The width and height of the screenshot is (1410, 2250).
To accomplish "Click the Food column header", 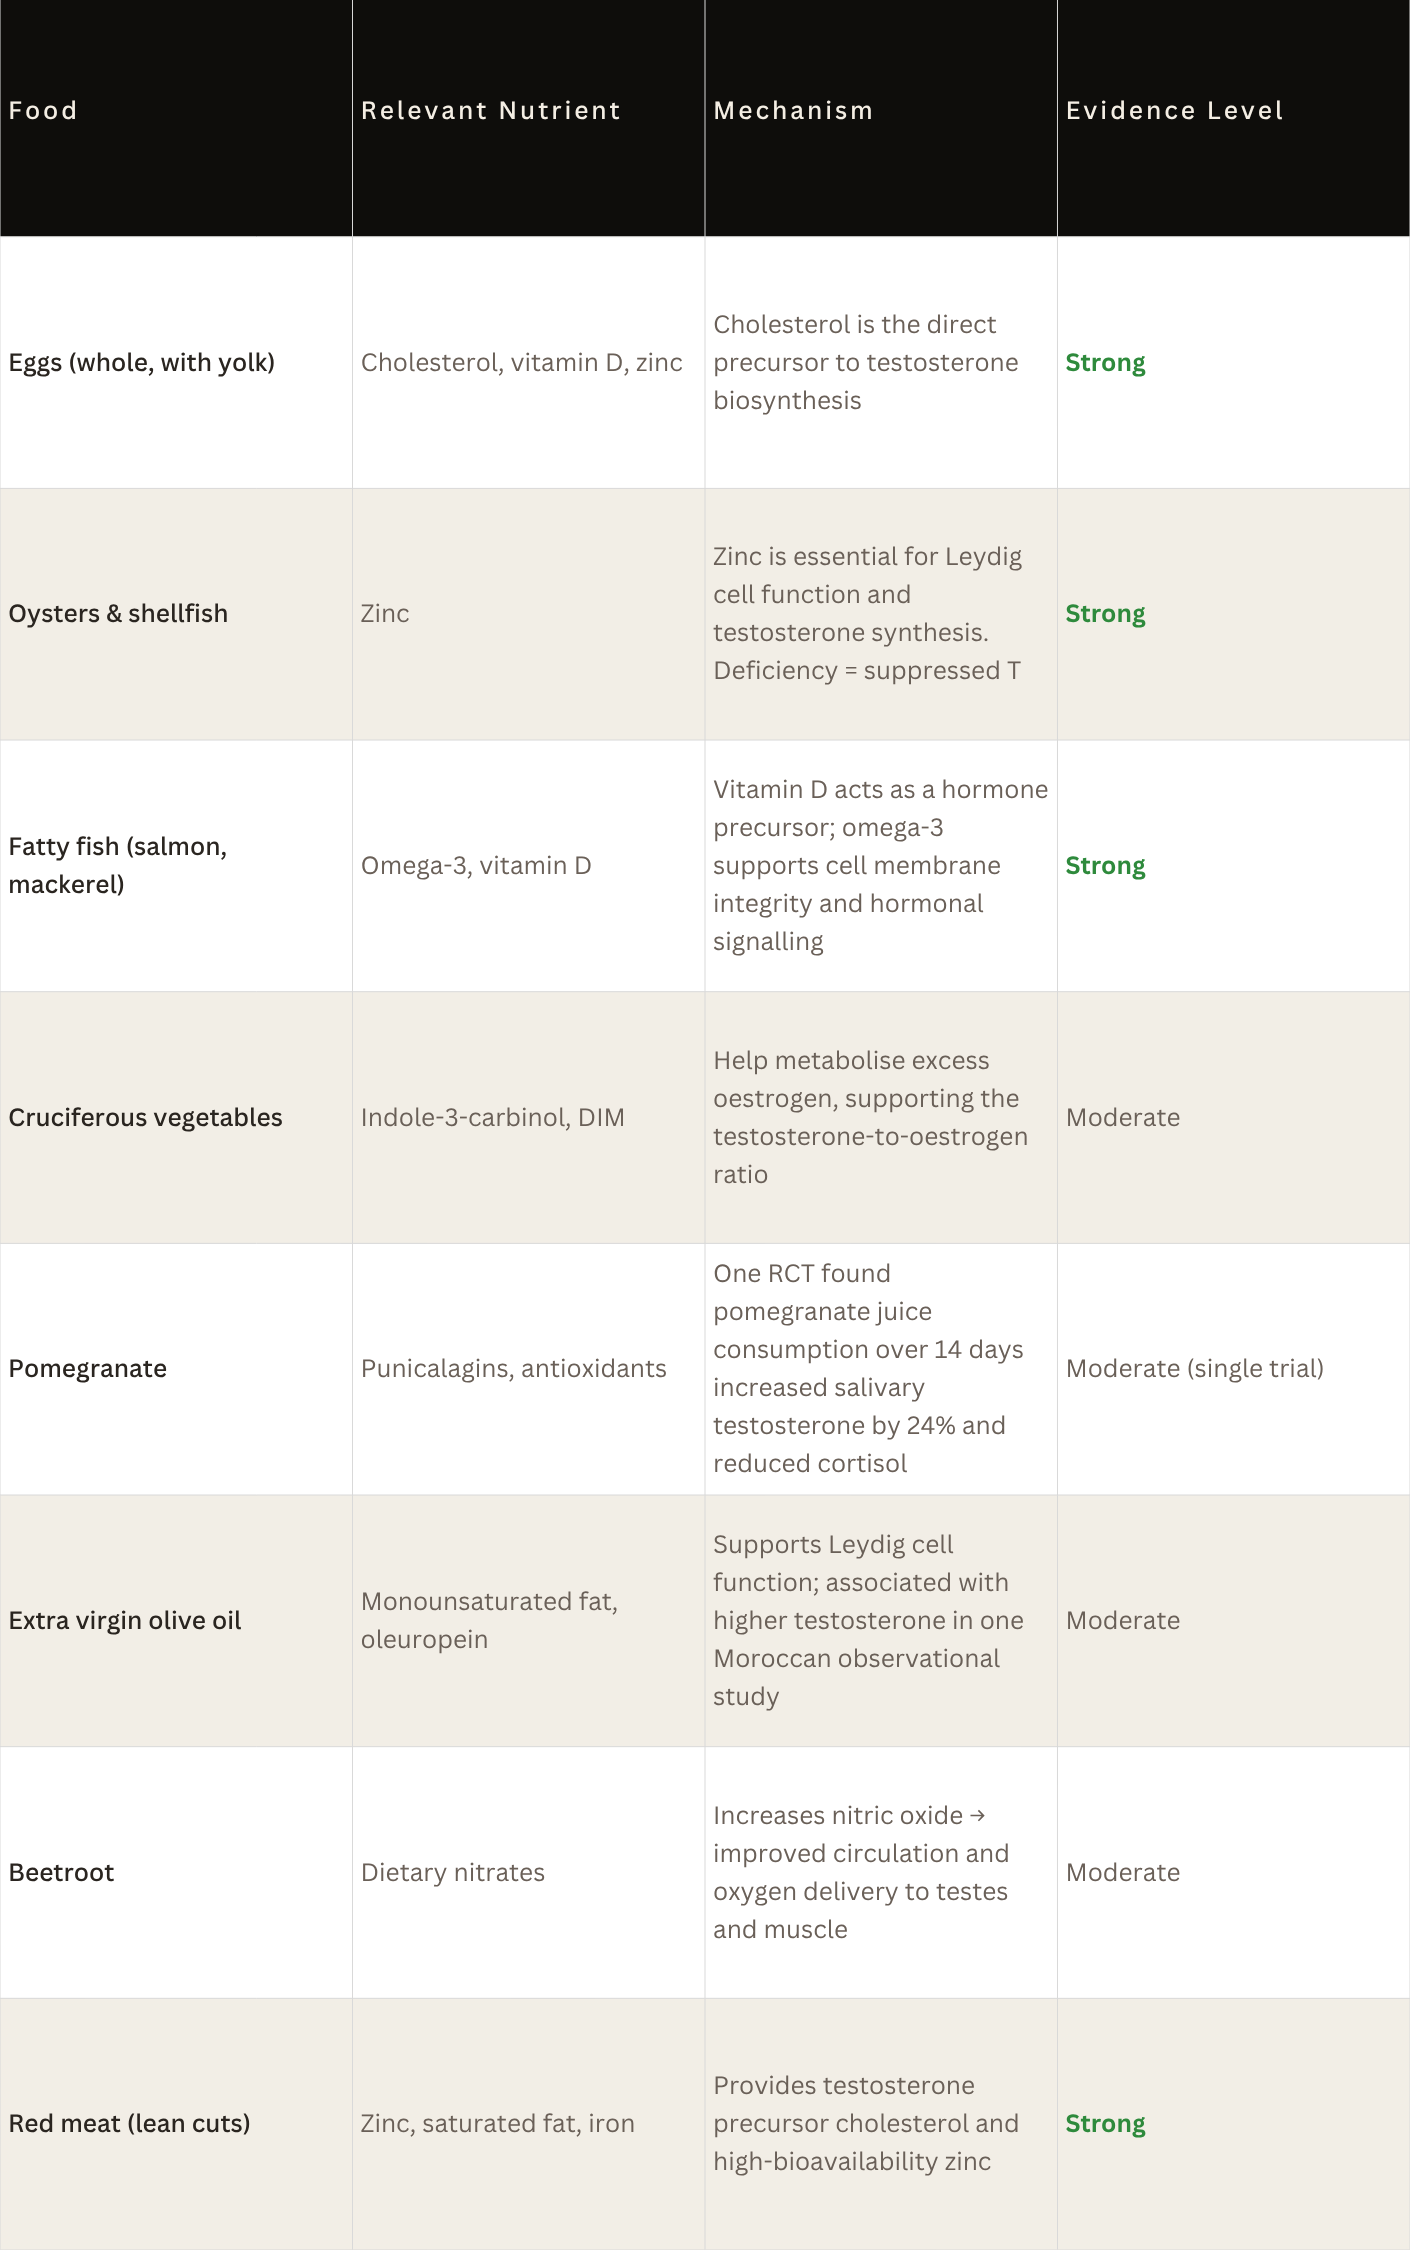I will click(x=176, y=118).
